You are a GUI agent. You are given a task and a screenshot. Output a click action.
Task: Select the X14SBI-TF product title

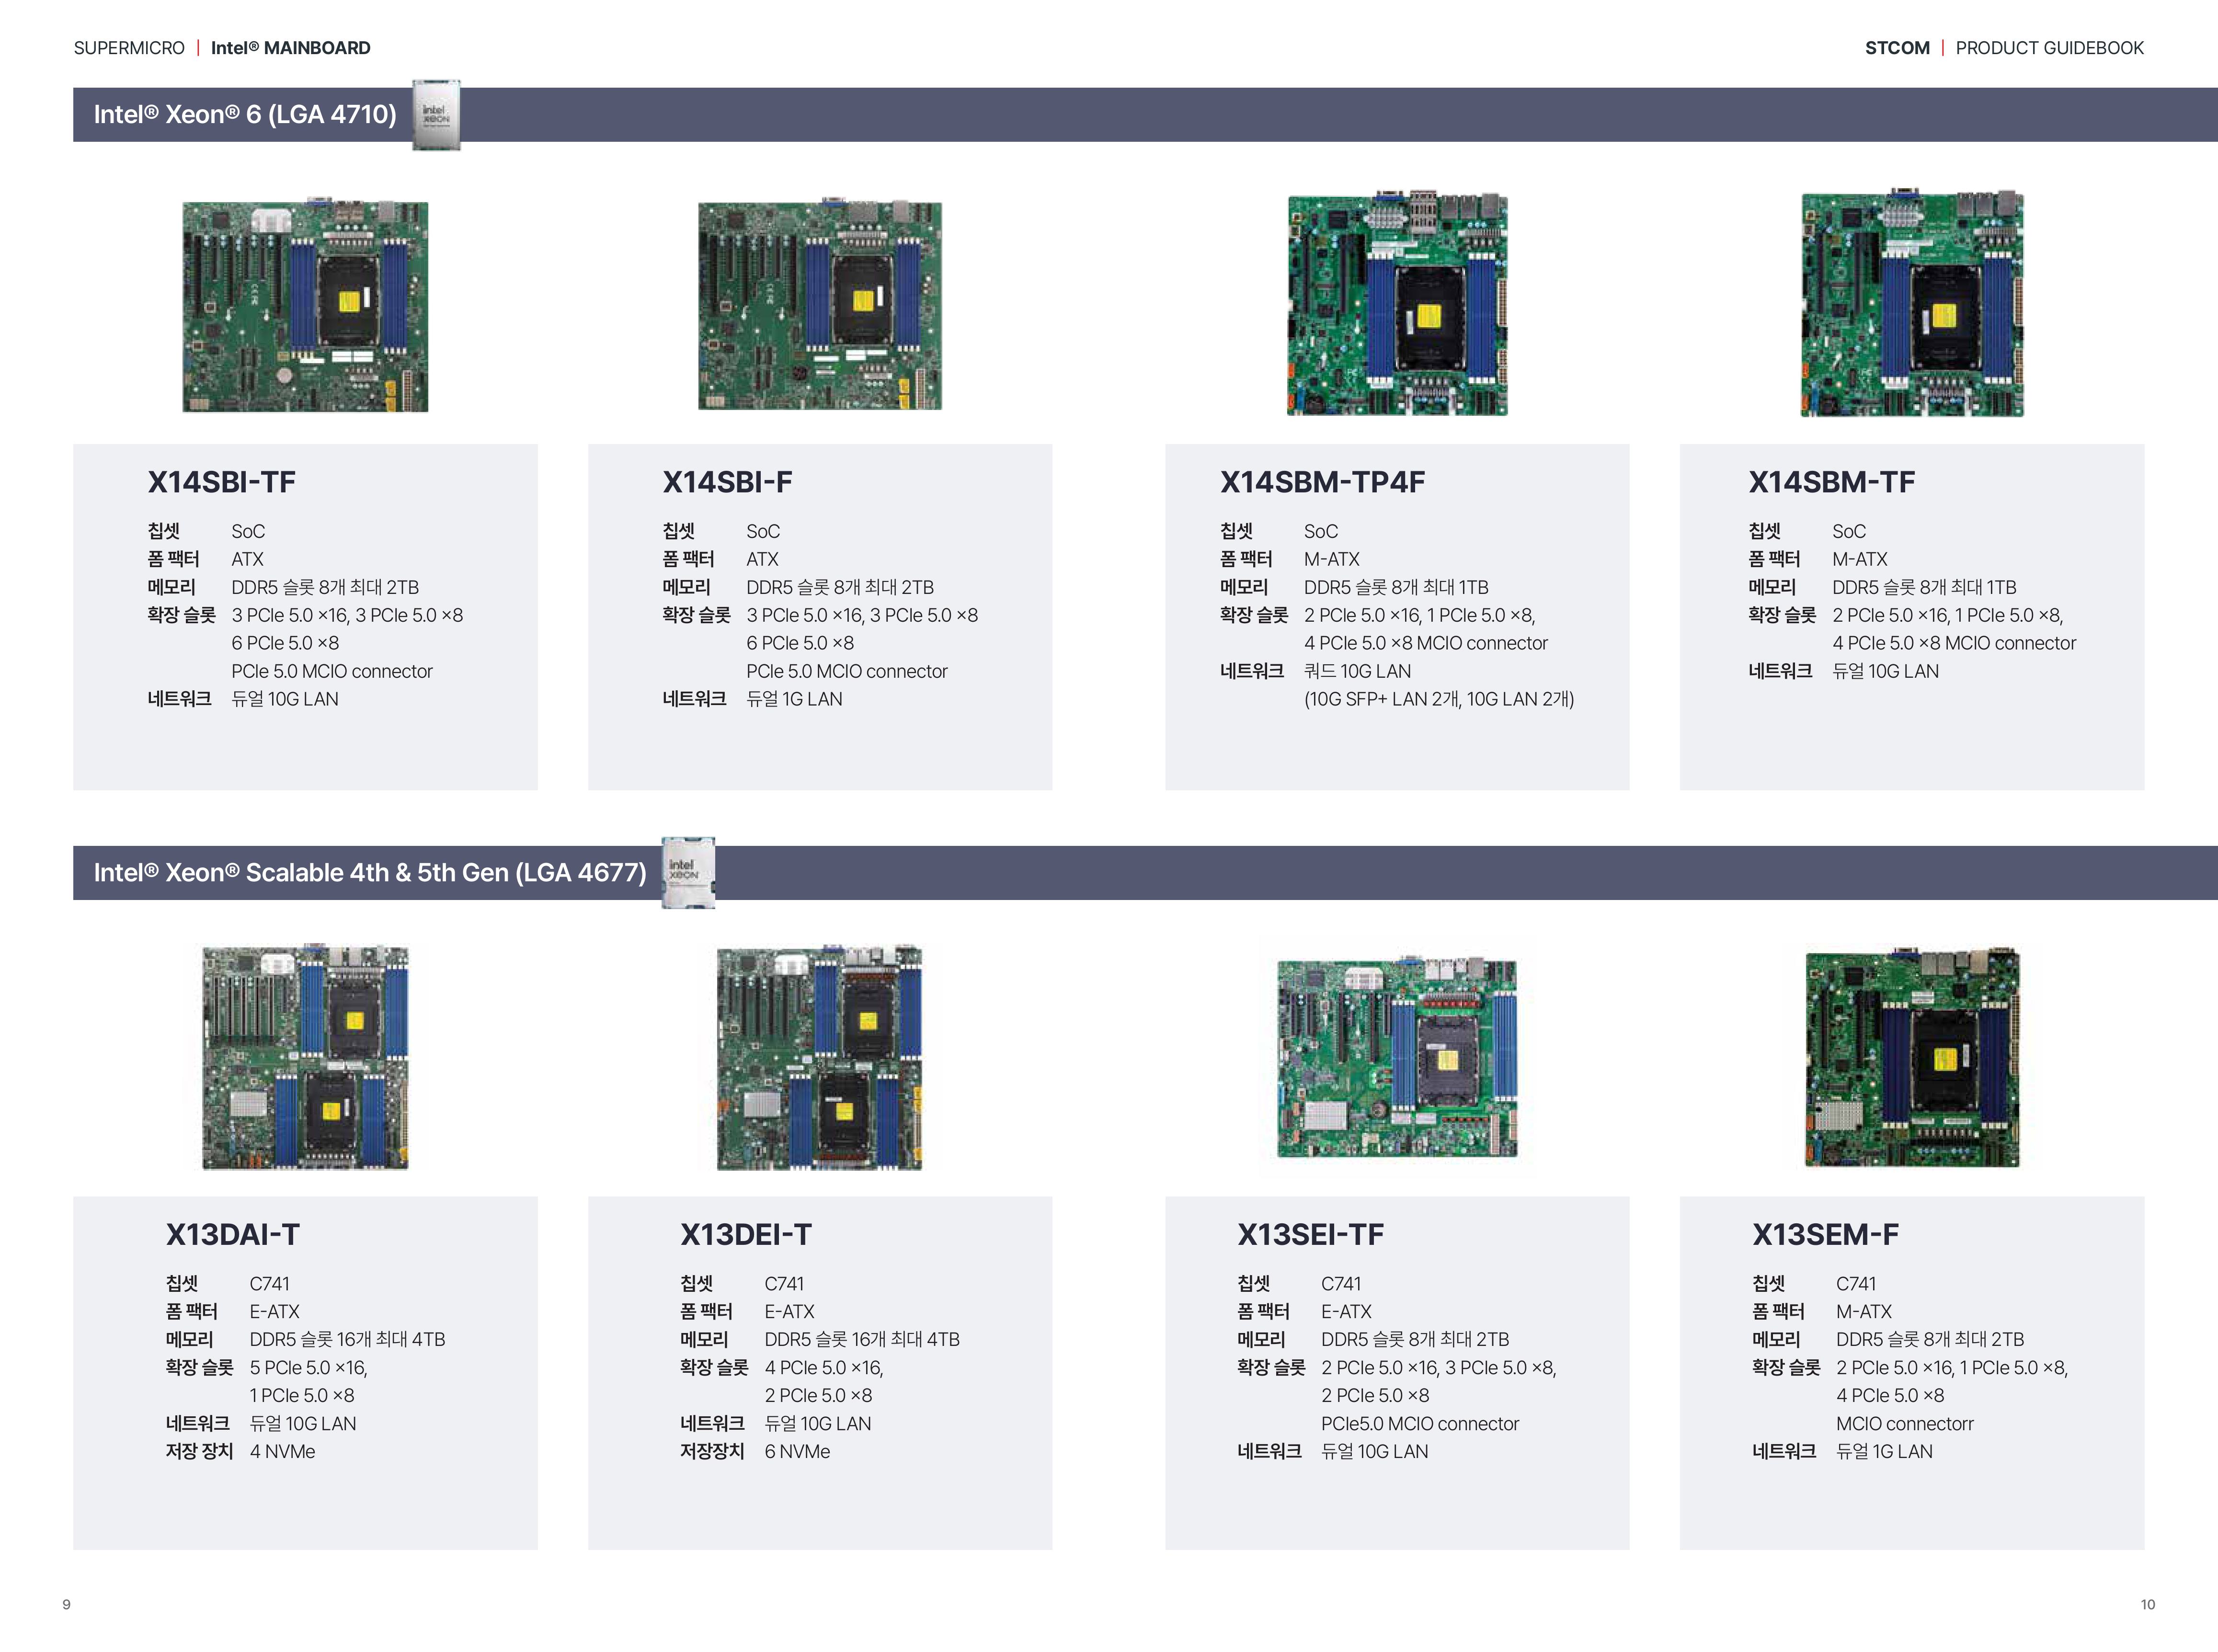click(222, 482)
